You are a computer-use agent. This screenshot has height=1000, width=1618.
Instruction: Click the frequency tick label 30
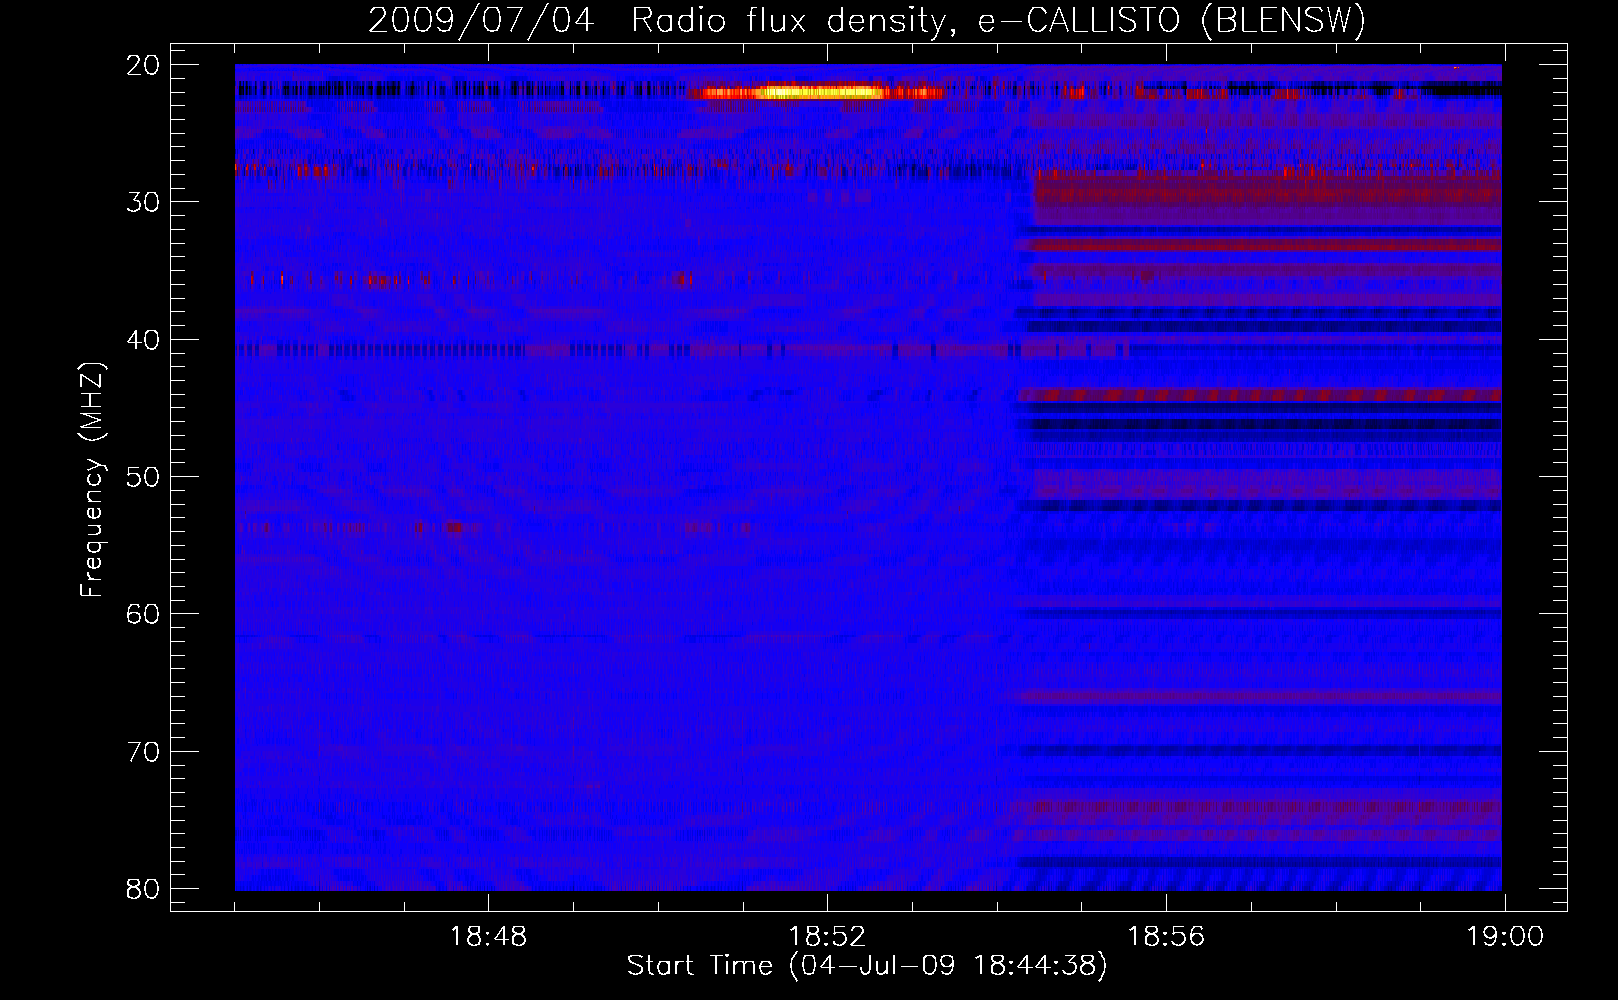[x=143, y=202]
